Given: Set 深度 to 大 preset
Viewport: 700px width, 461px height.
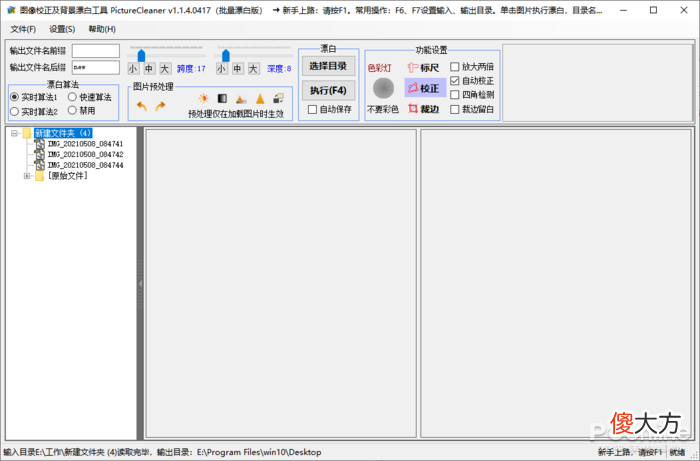Looking at the screenshot, I should pos(254,69).
